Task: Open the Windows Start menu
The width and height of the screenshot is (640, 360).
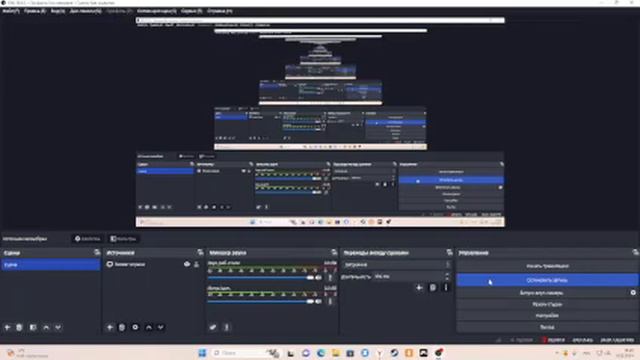Action: point(202,353)
